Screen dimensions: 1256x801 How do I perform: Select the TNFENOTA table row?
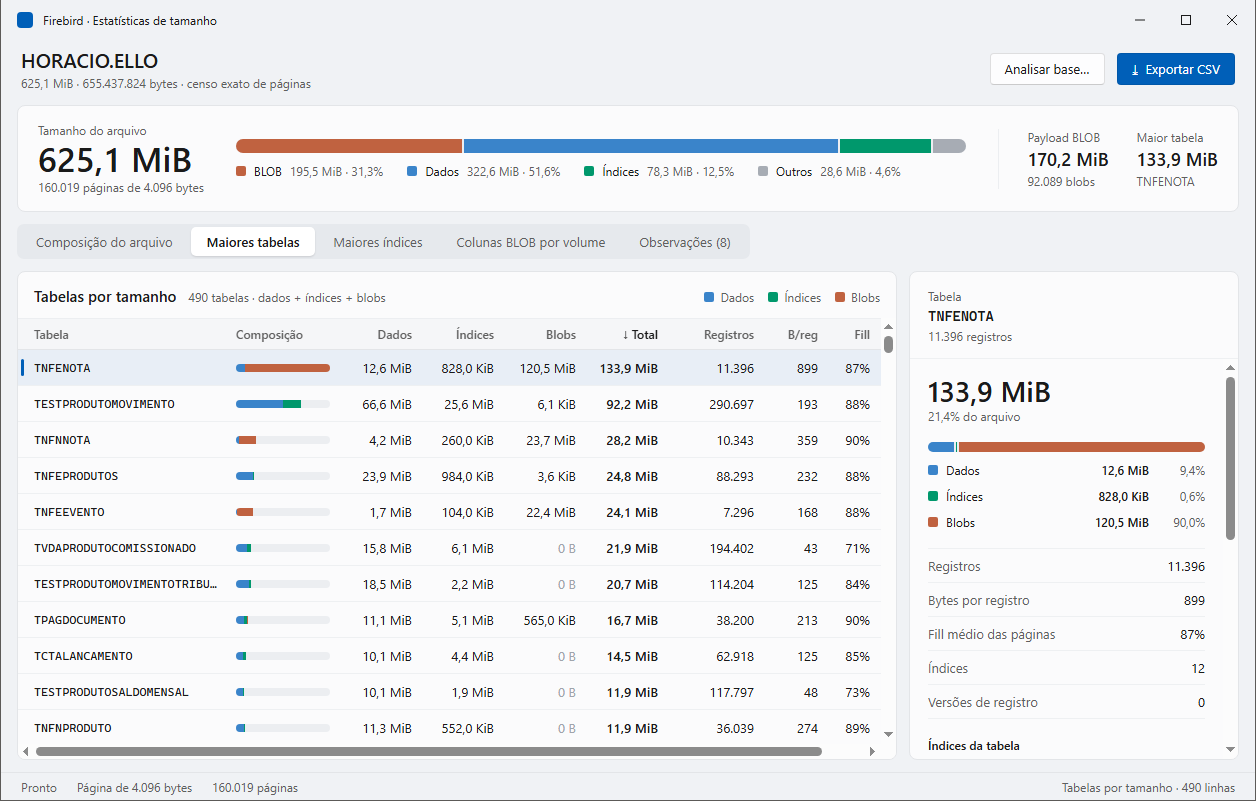tap(450, 368)
